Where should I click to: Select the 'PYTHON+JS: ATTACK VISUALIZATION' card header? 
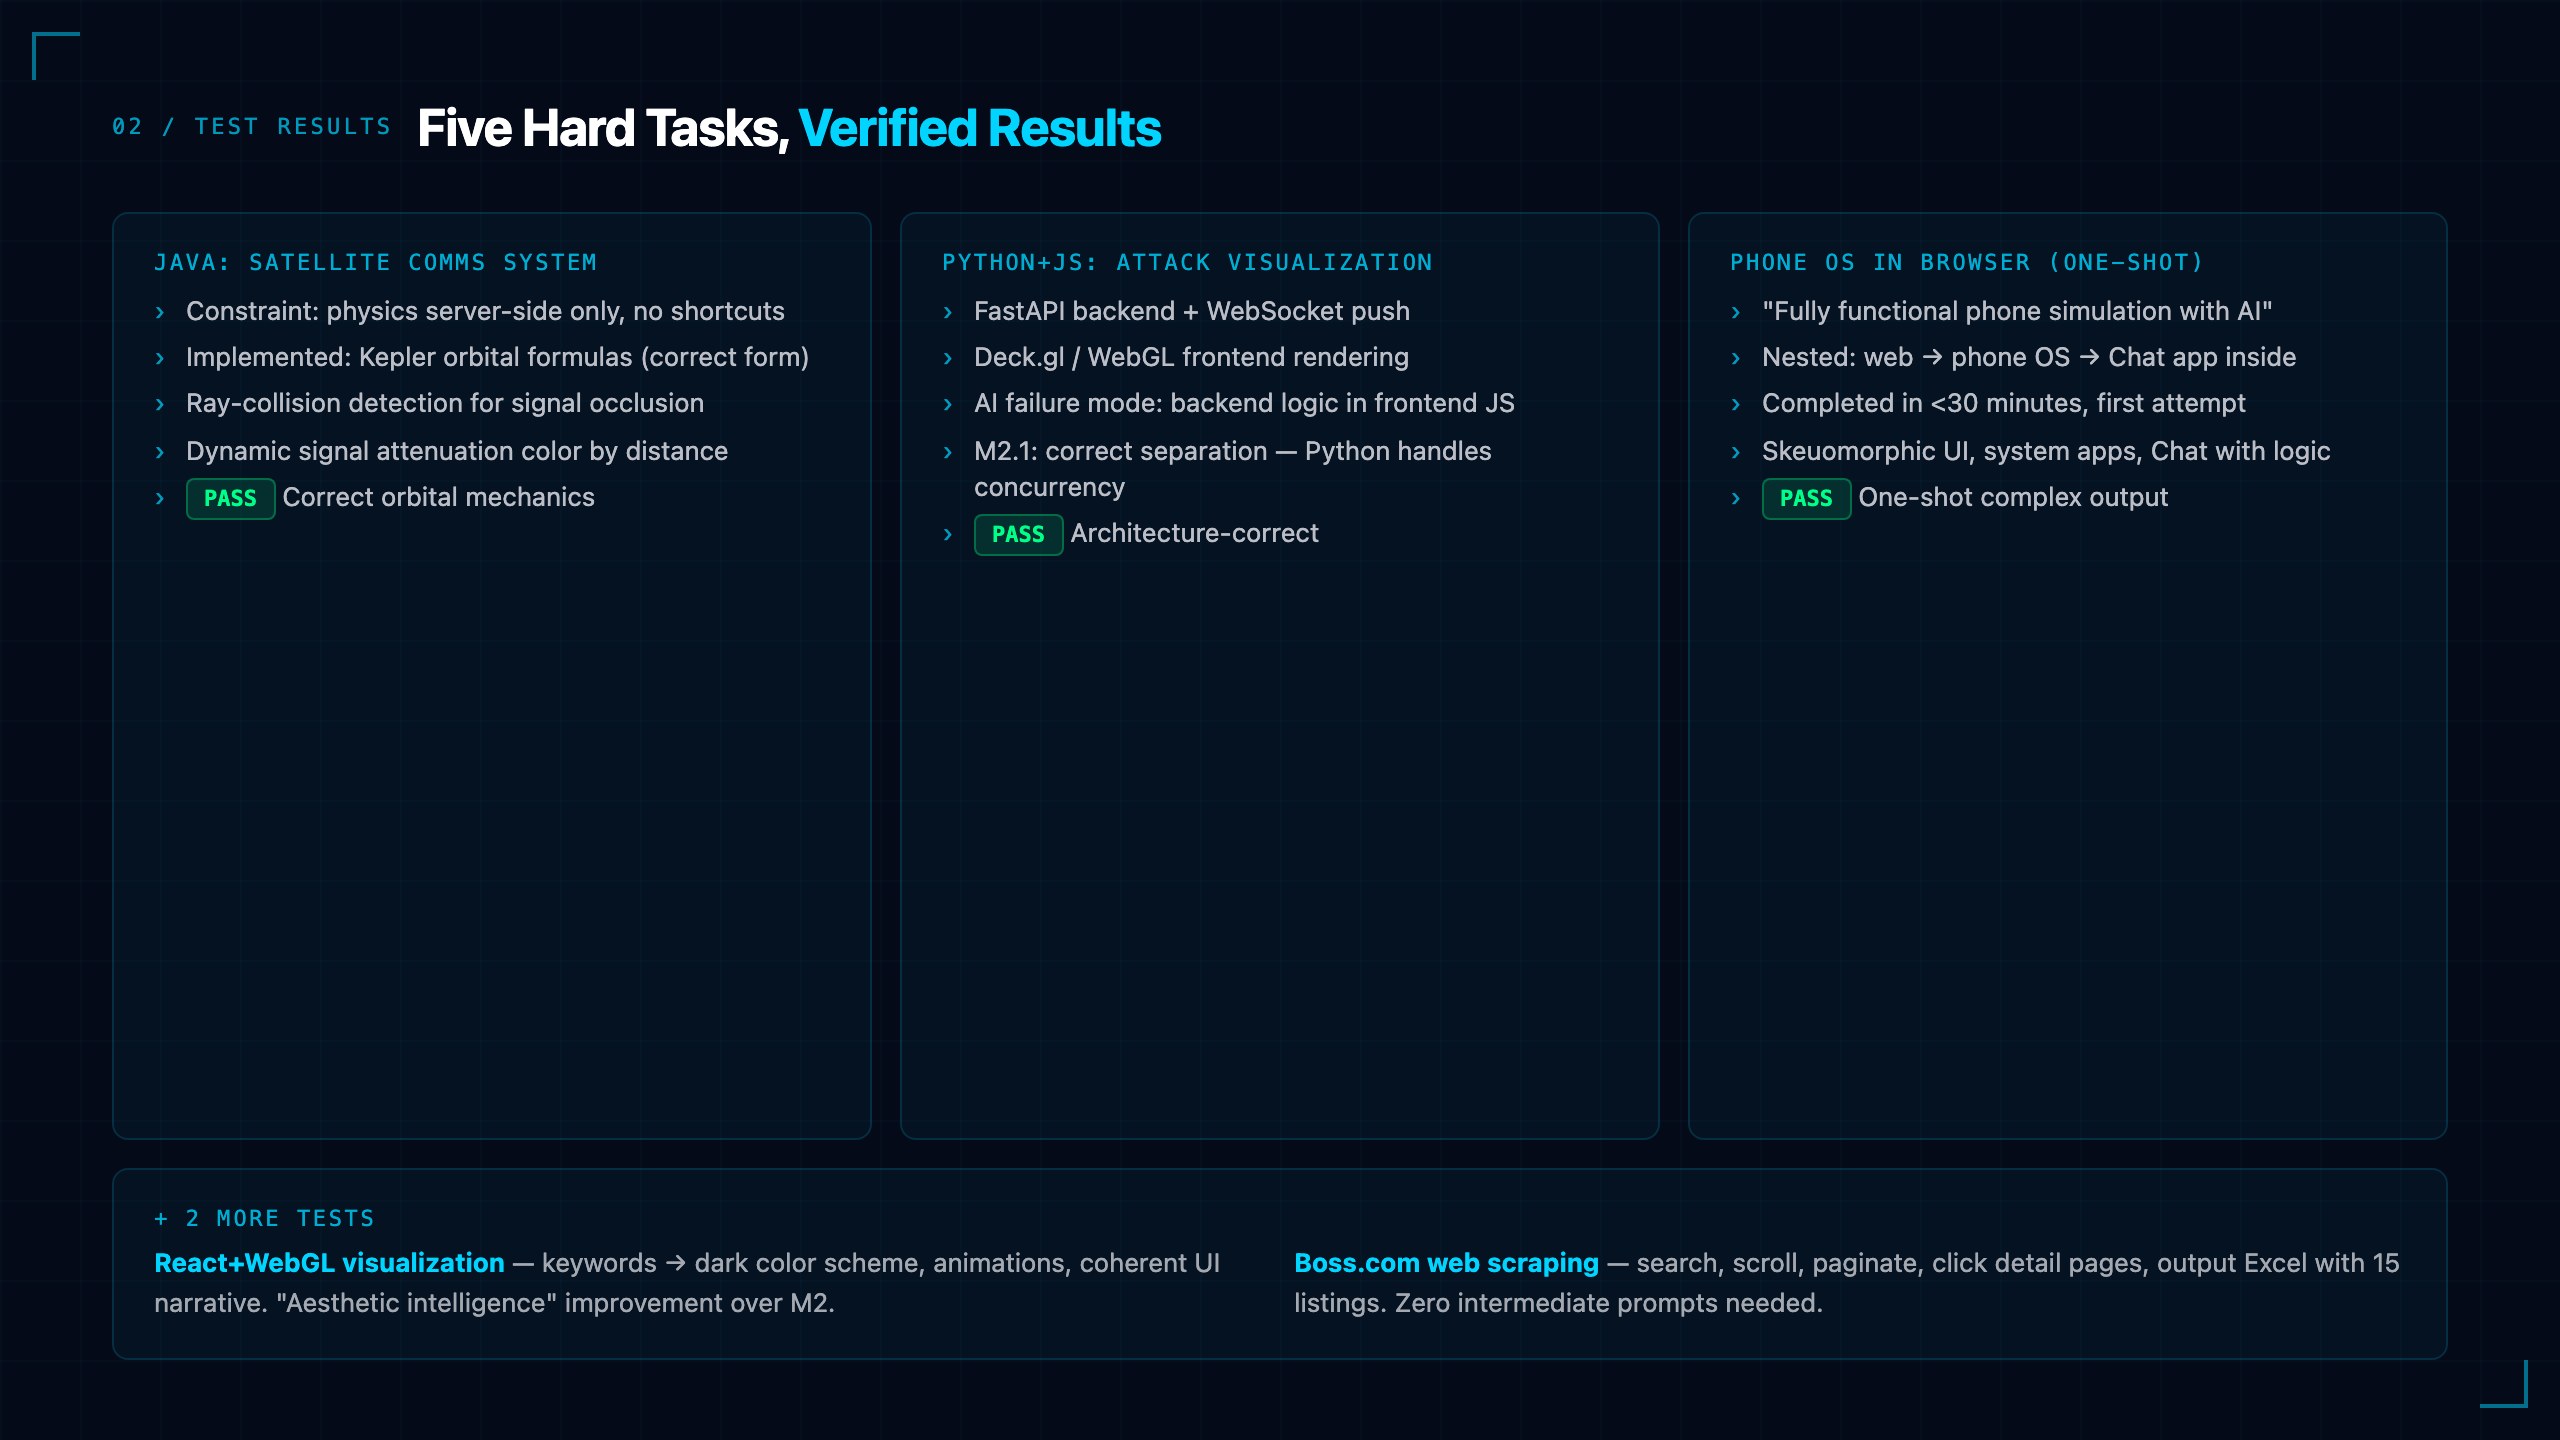click(x=1187, y=262)
